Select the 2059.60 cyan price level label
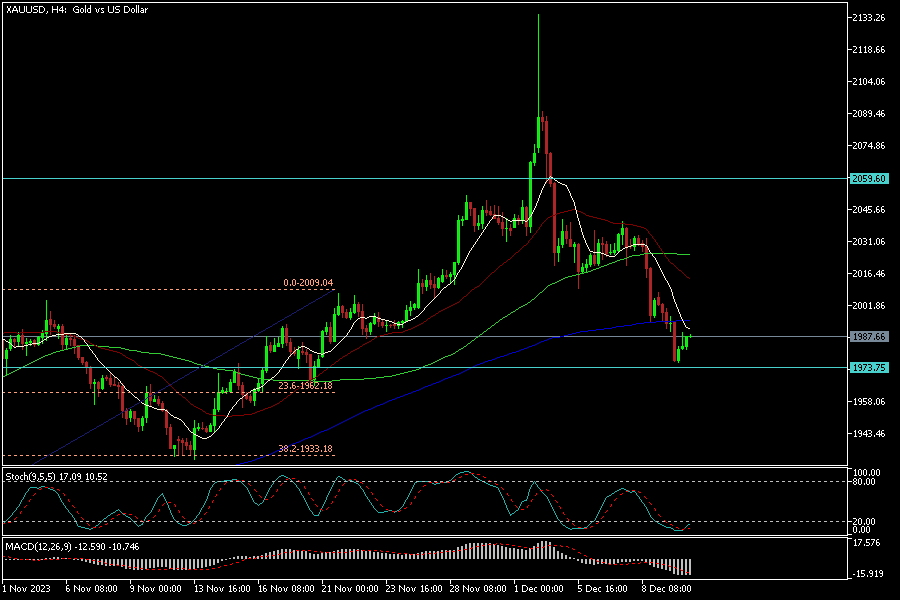900x600 pixels. (x=869, y=178)
